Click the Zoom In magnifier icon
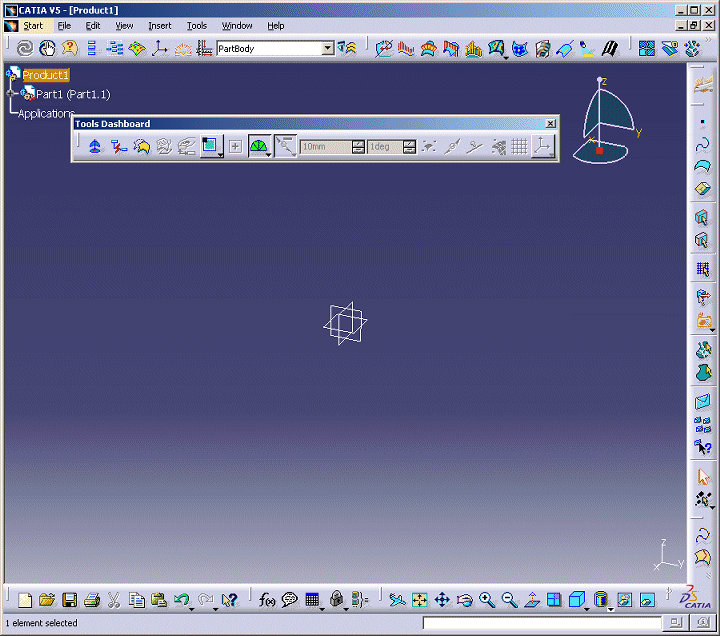Image resolution: width=720 pixels, height=636 pixels. [487, 600]
